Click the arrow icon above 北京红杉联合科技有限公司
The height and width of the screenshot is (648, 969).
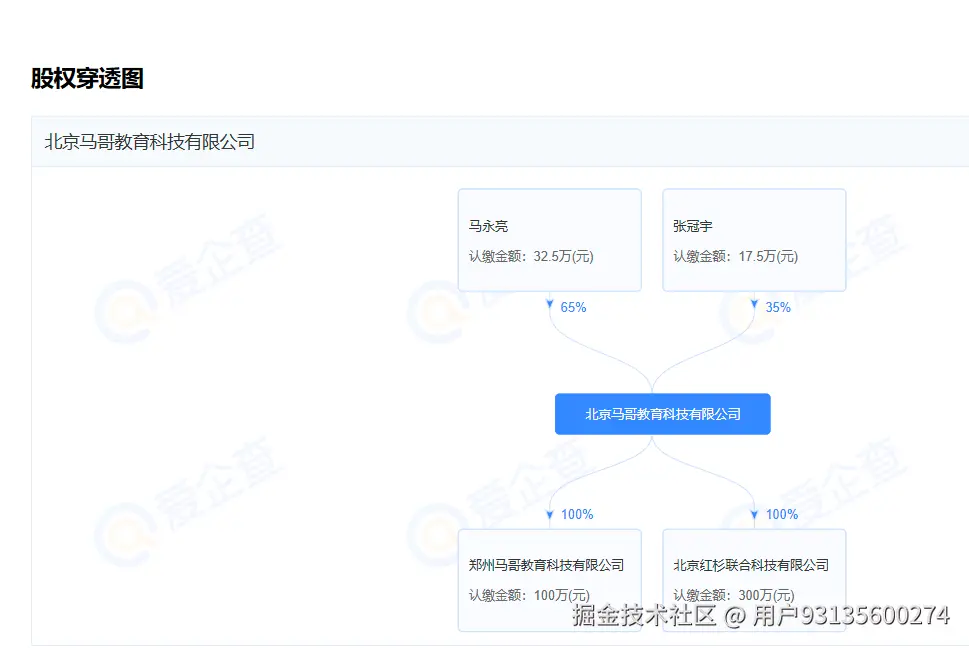754,515
